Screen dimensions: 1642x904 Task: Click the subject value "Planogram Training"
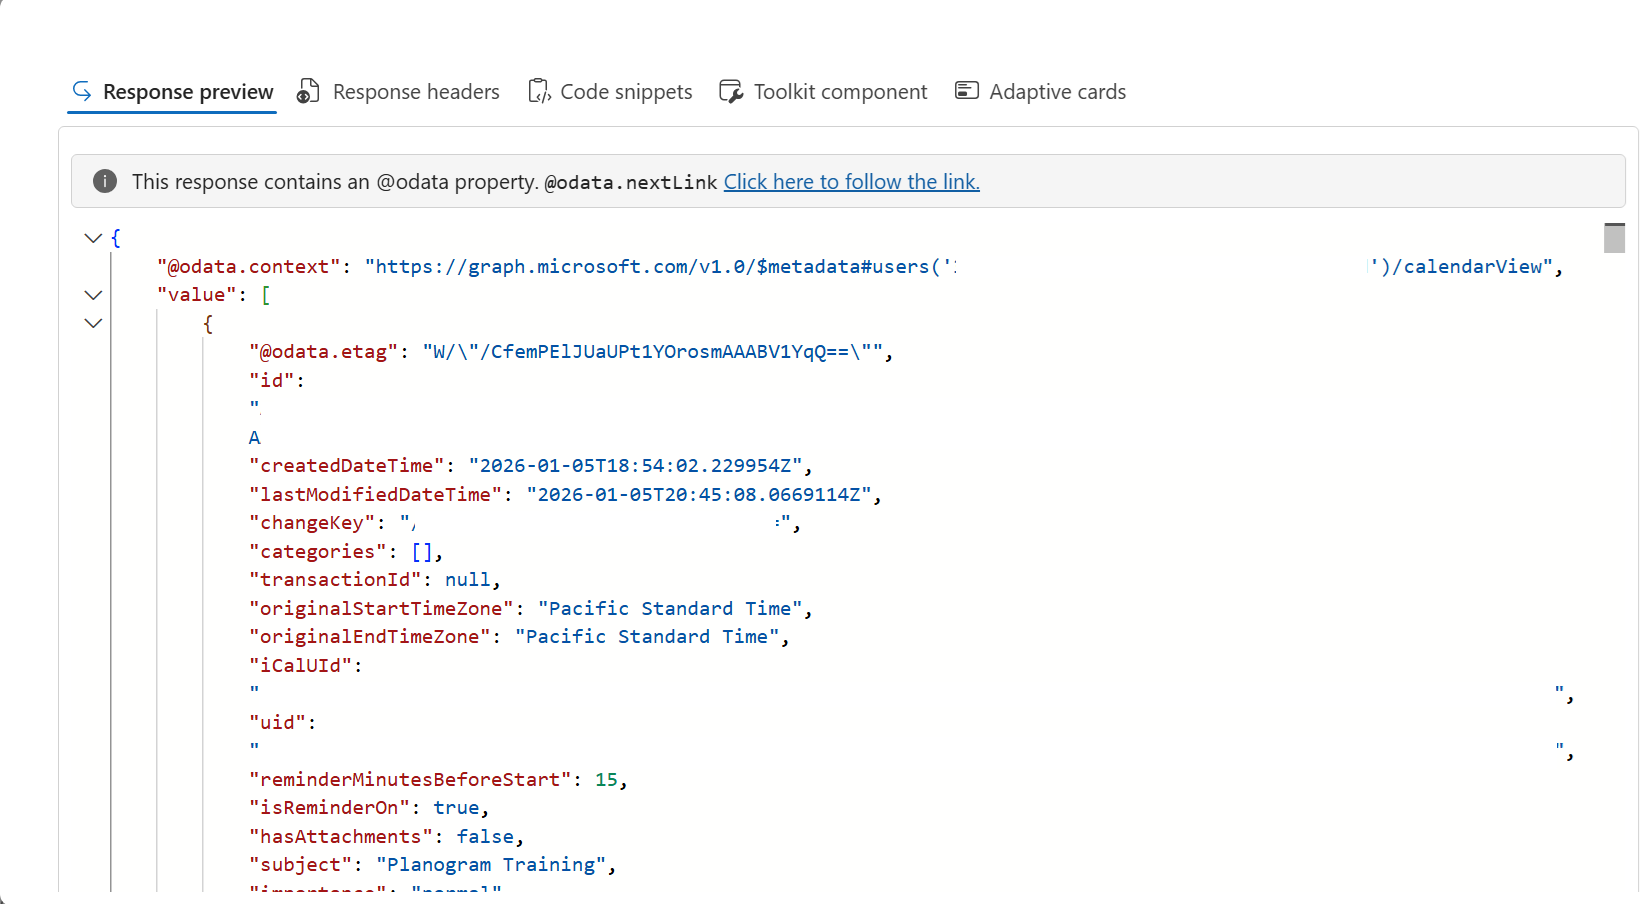pos(491,865)
